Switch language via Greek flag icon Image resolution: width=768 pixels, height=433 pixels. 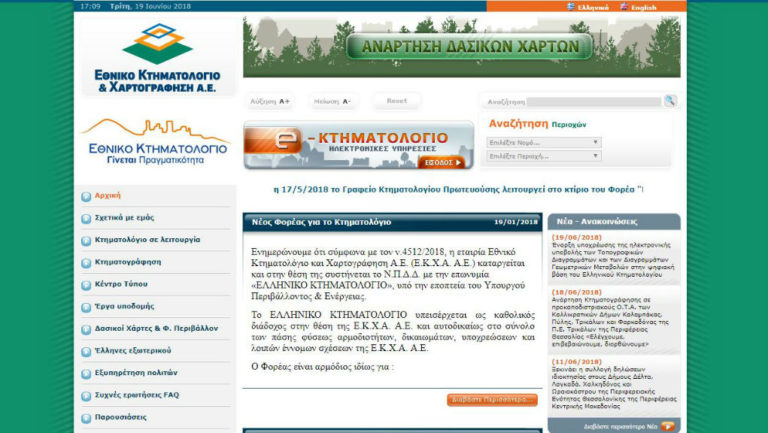pyautogui.click(x=571, y=7)
